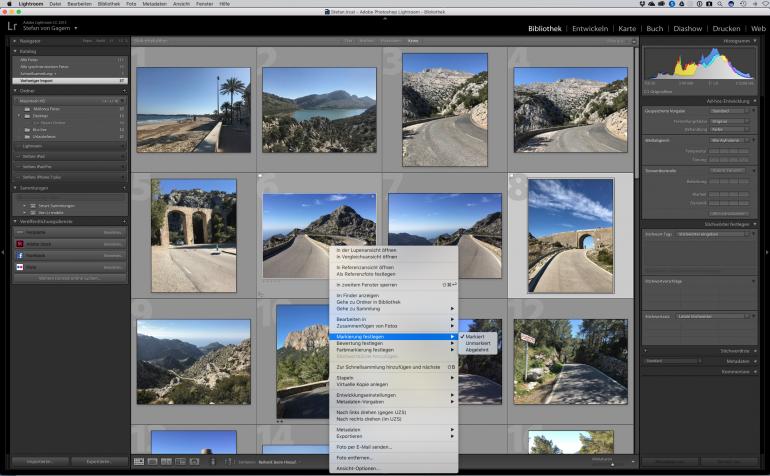Expand the Smart-Sammlungen tree arrow

[25, 206]
